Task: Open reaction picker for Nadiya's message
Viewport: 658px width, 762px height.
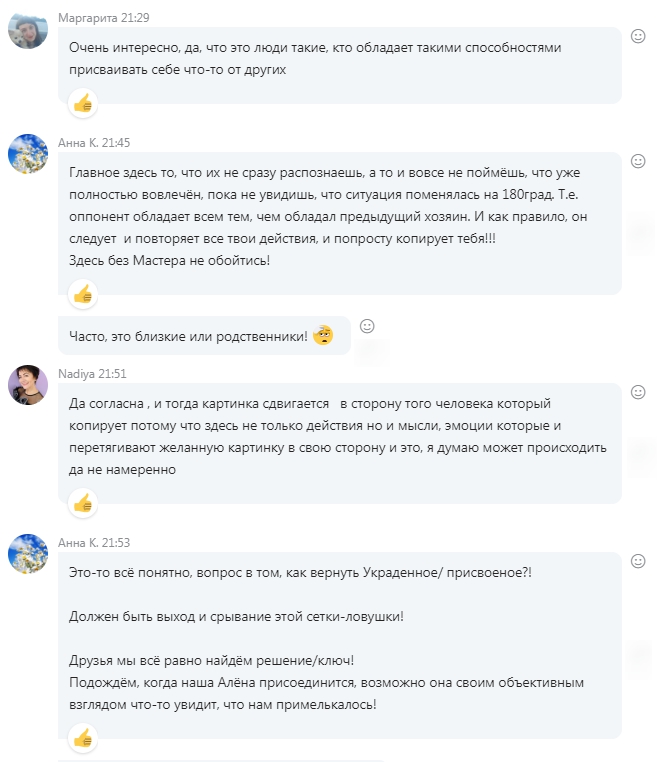Action: pos(638,392)
